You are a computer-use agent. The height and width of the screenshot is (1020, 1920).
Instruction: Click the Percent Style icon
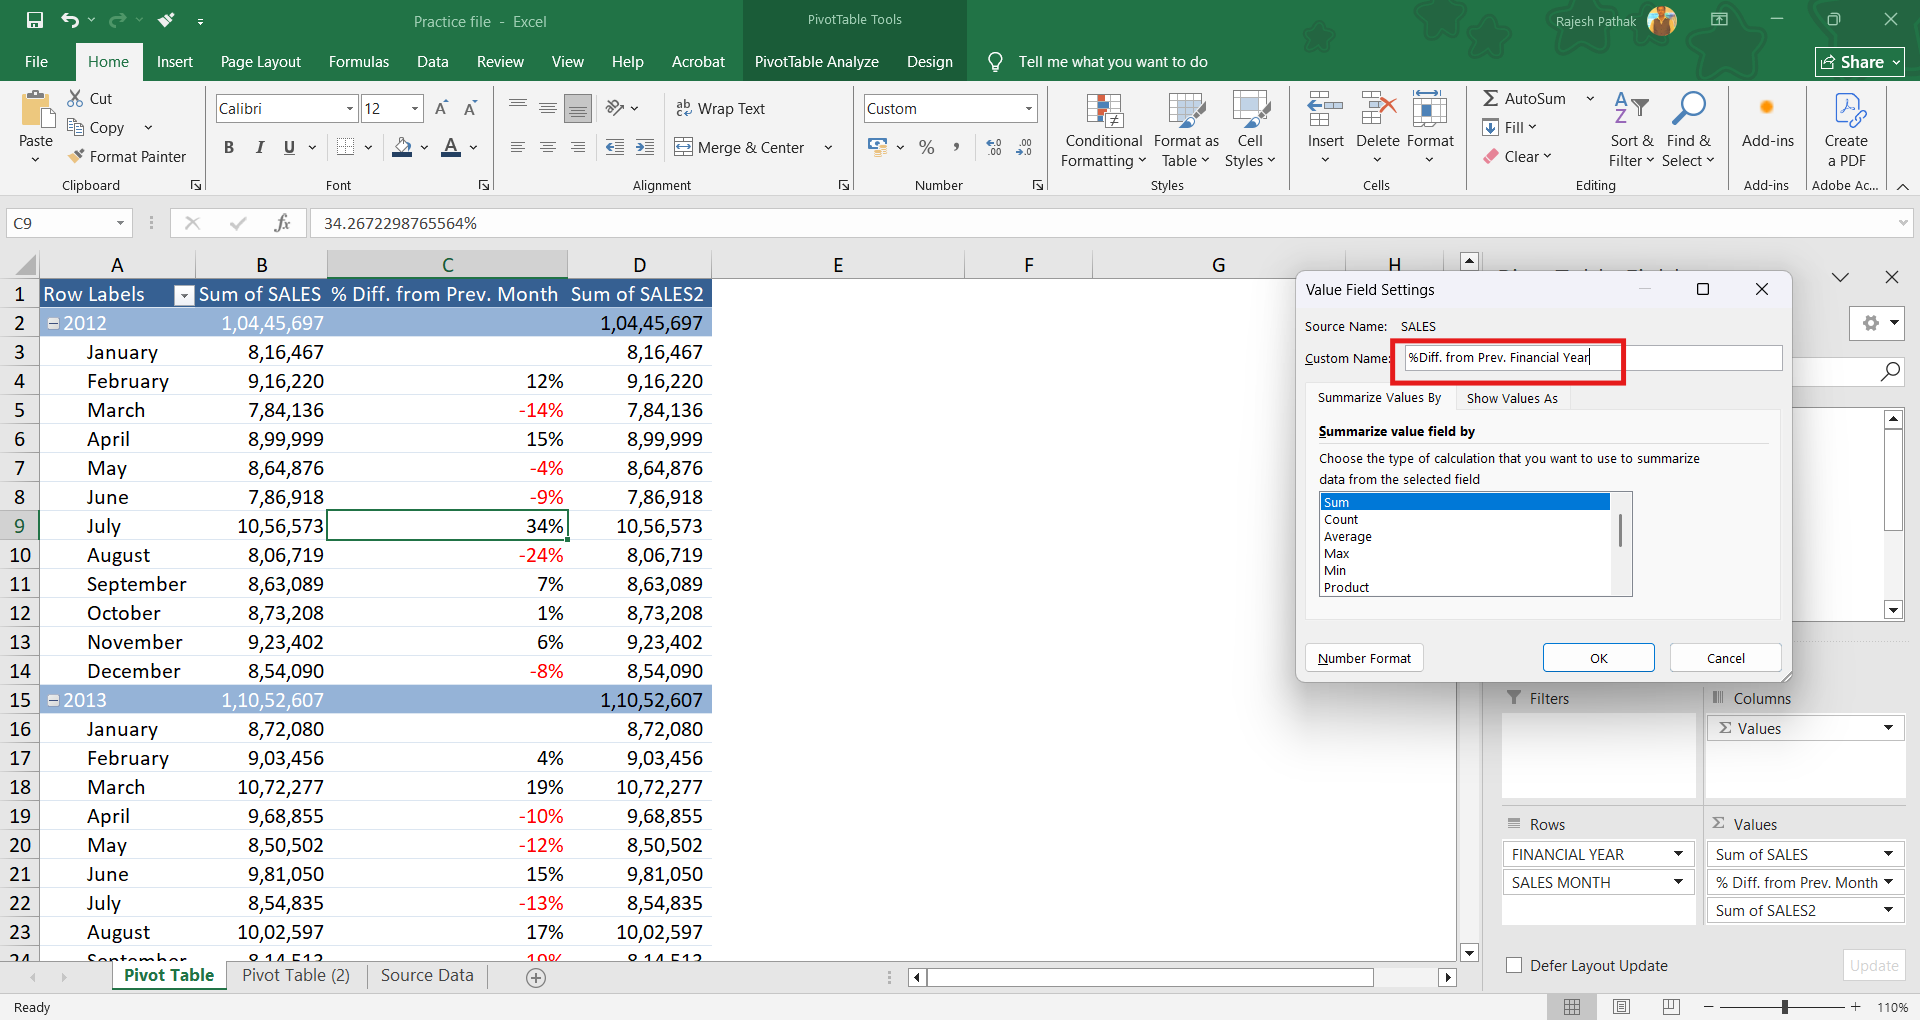[x=927, y=147]
